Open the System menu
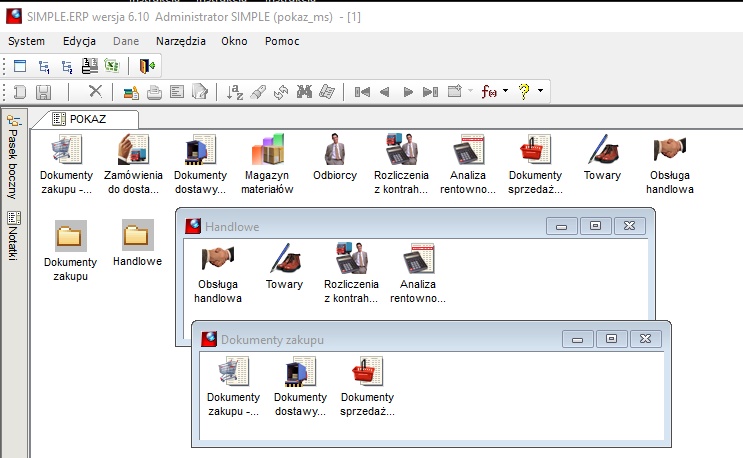The width and height of the screenshot is (743, 458). point(27,41)
